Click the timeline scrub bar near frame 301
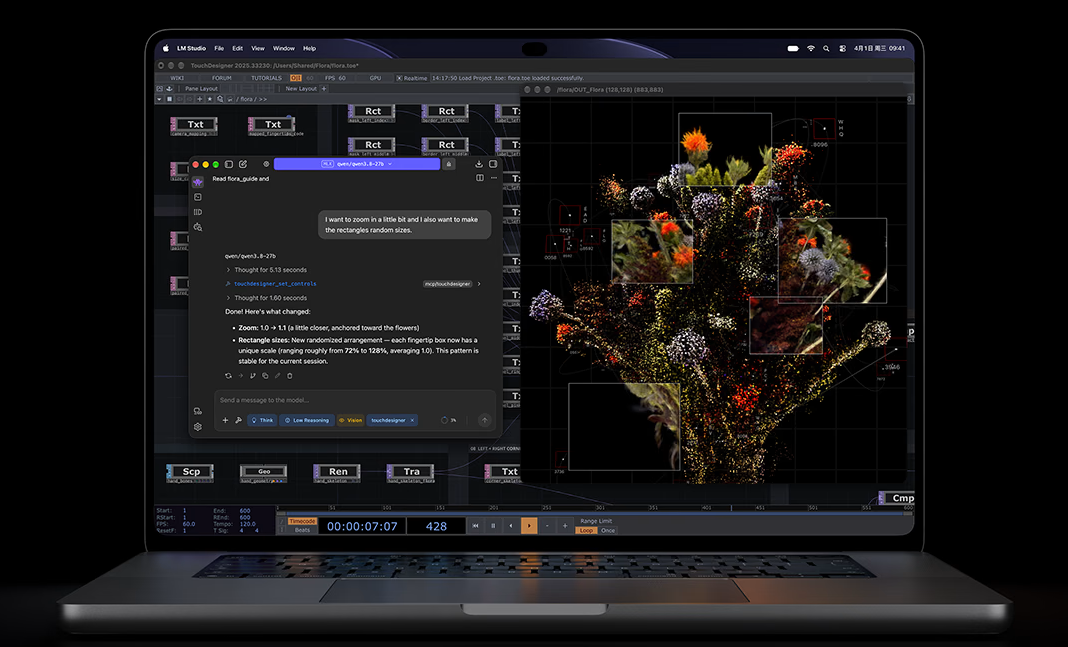The image size is (1068, 647). [x=599, y=508]
